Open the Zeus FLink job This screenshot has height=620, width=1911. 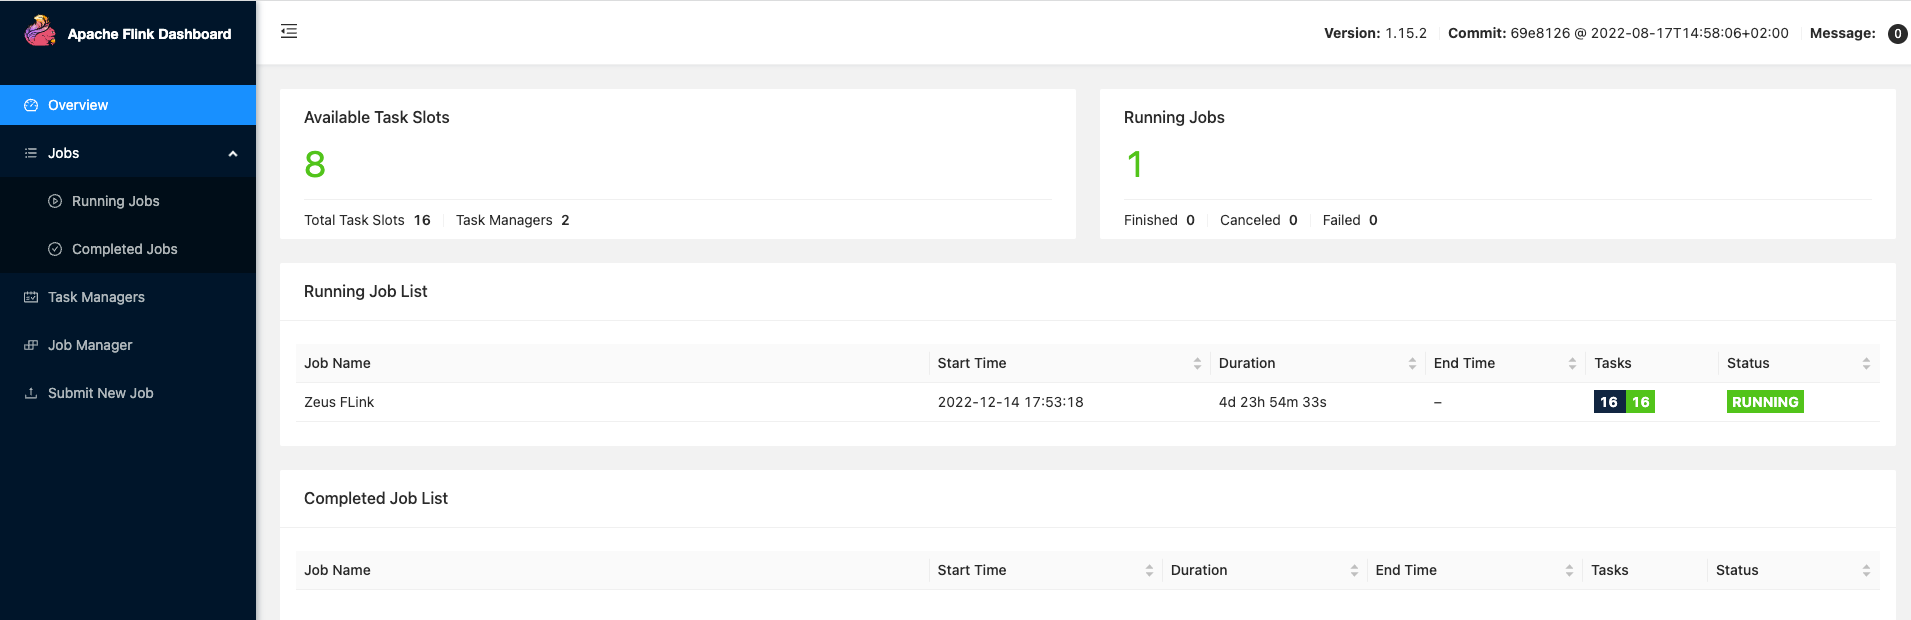pos(339,402)
